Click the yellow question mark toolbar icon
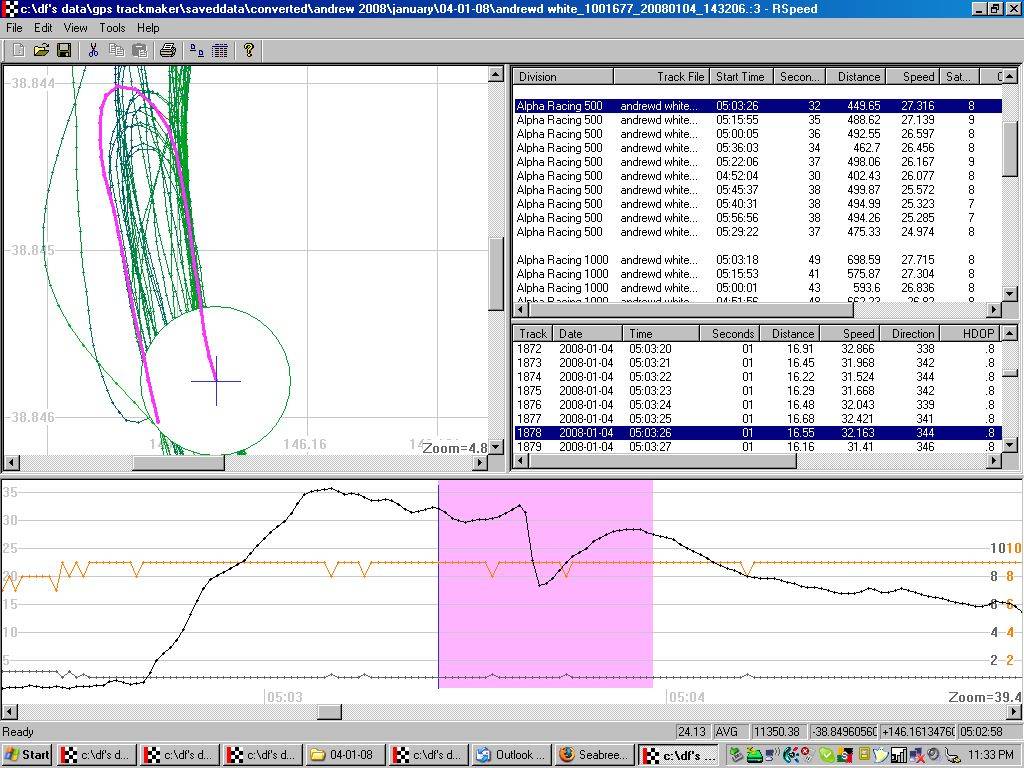 (x=249, y=50)
